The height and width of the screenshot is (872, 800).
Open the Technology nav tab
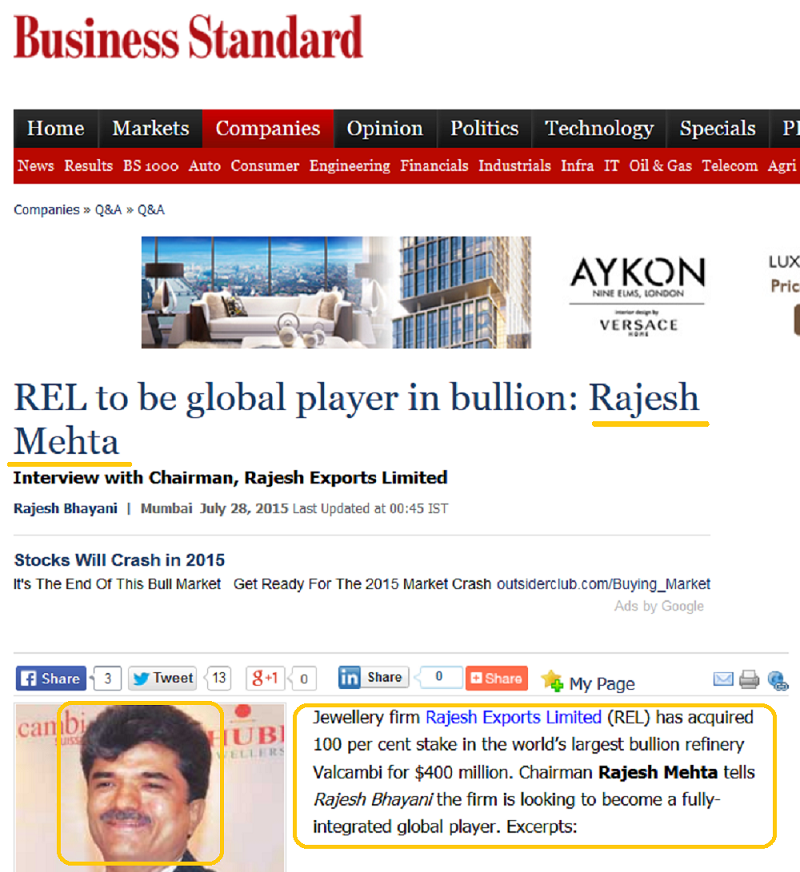click(x=599, y=129)
